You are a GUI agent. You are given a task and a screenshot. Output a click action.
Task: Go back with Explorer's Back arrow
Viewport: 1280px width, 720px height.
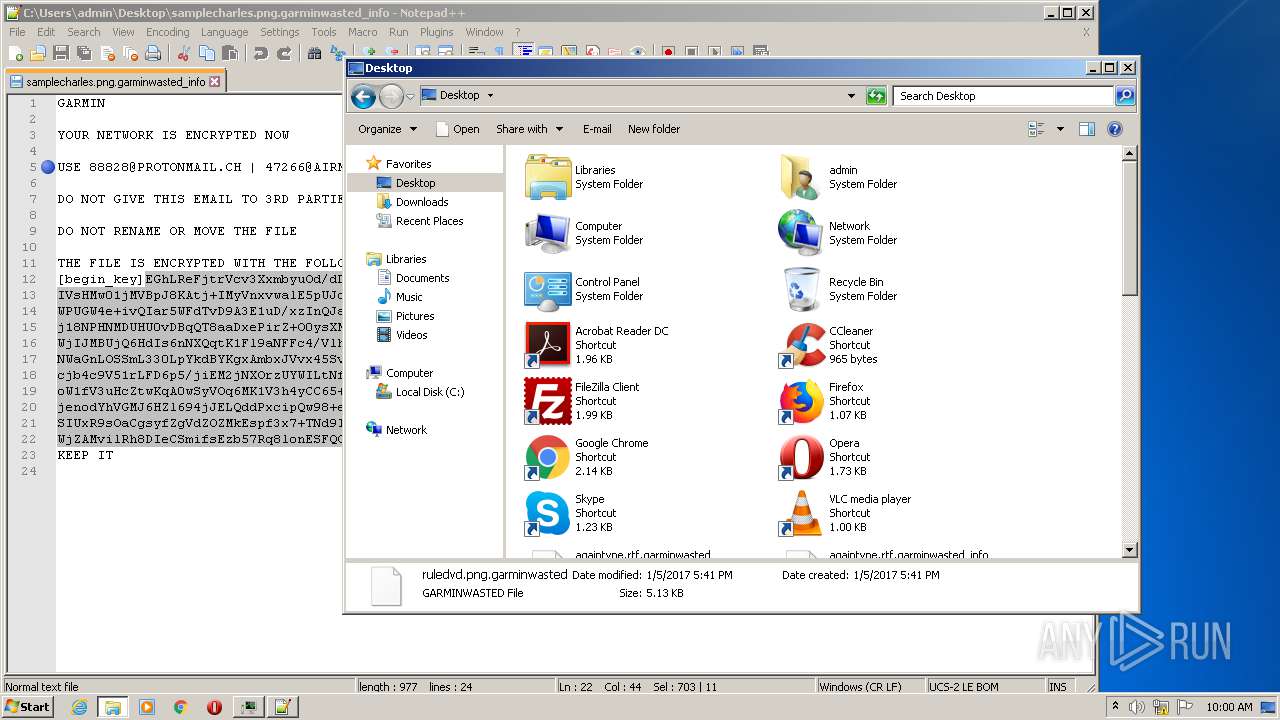[x=363, y=96]
